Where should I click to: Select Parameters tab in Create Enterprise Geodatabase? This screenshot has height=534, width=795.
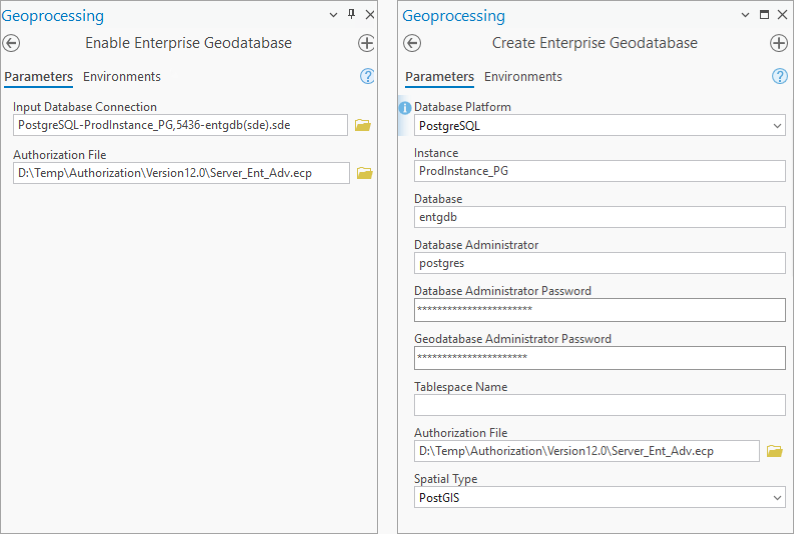tap(440, 77)
